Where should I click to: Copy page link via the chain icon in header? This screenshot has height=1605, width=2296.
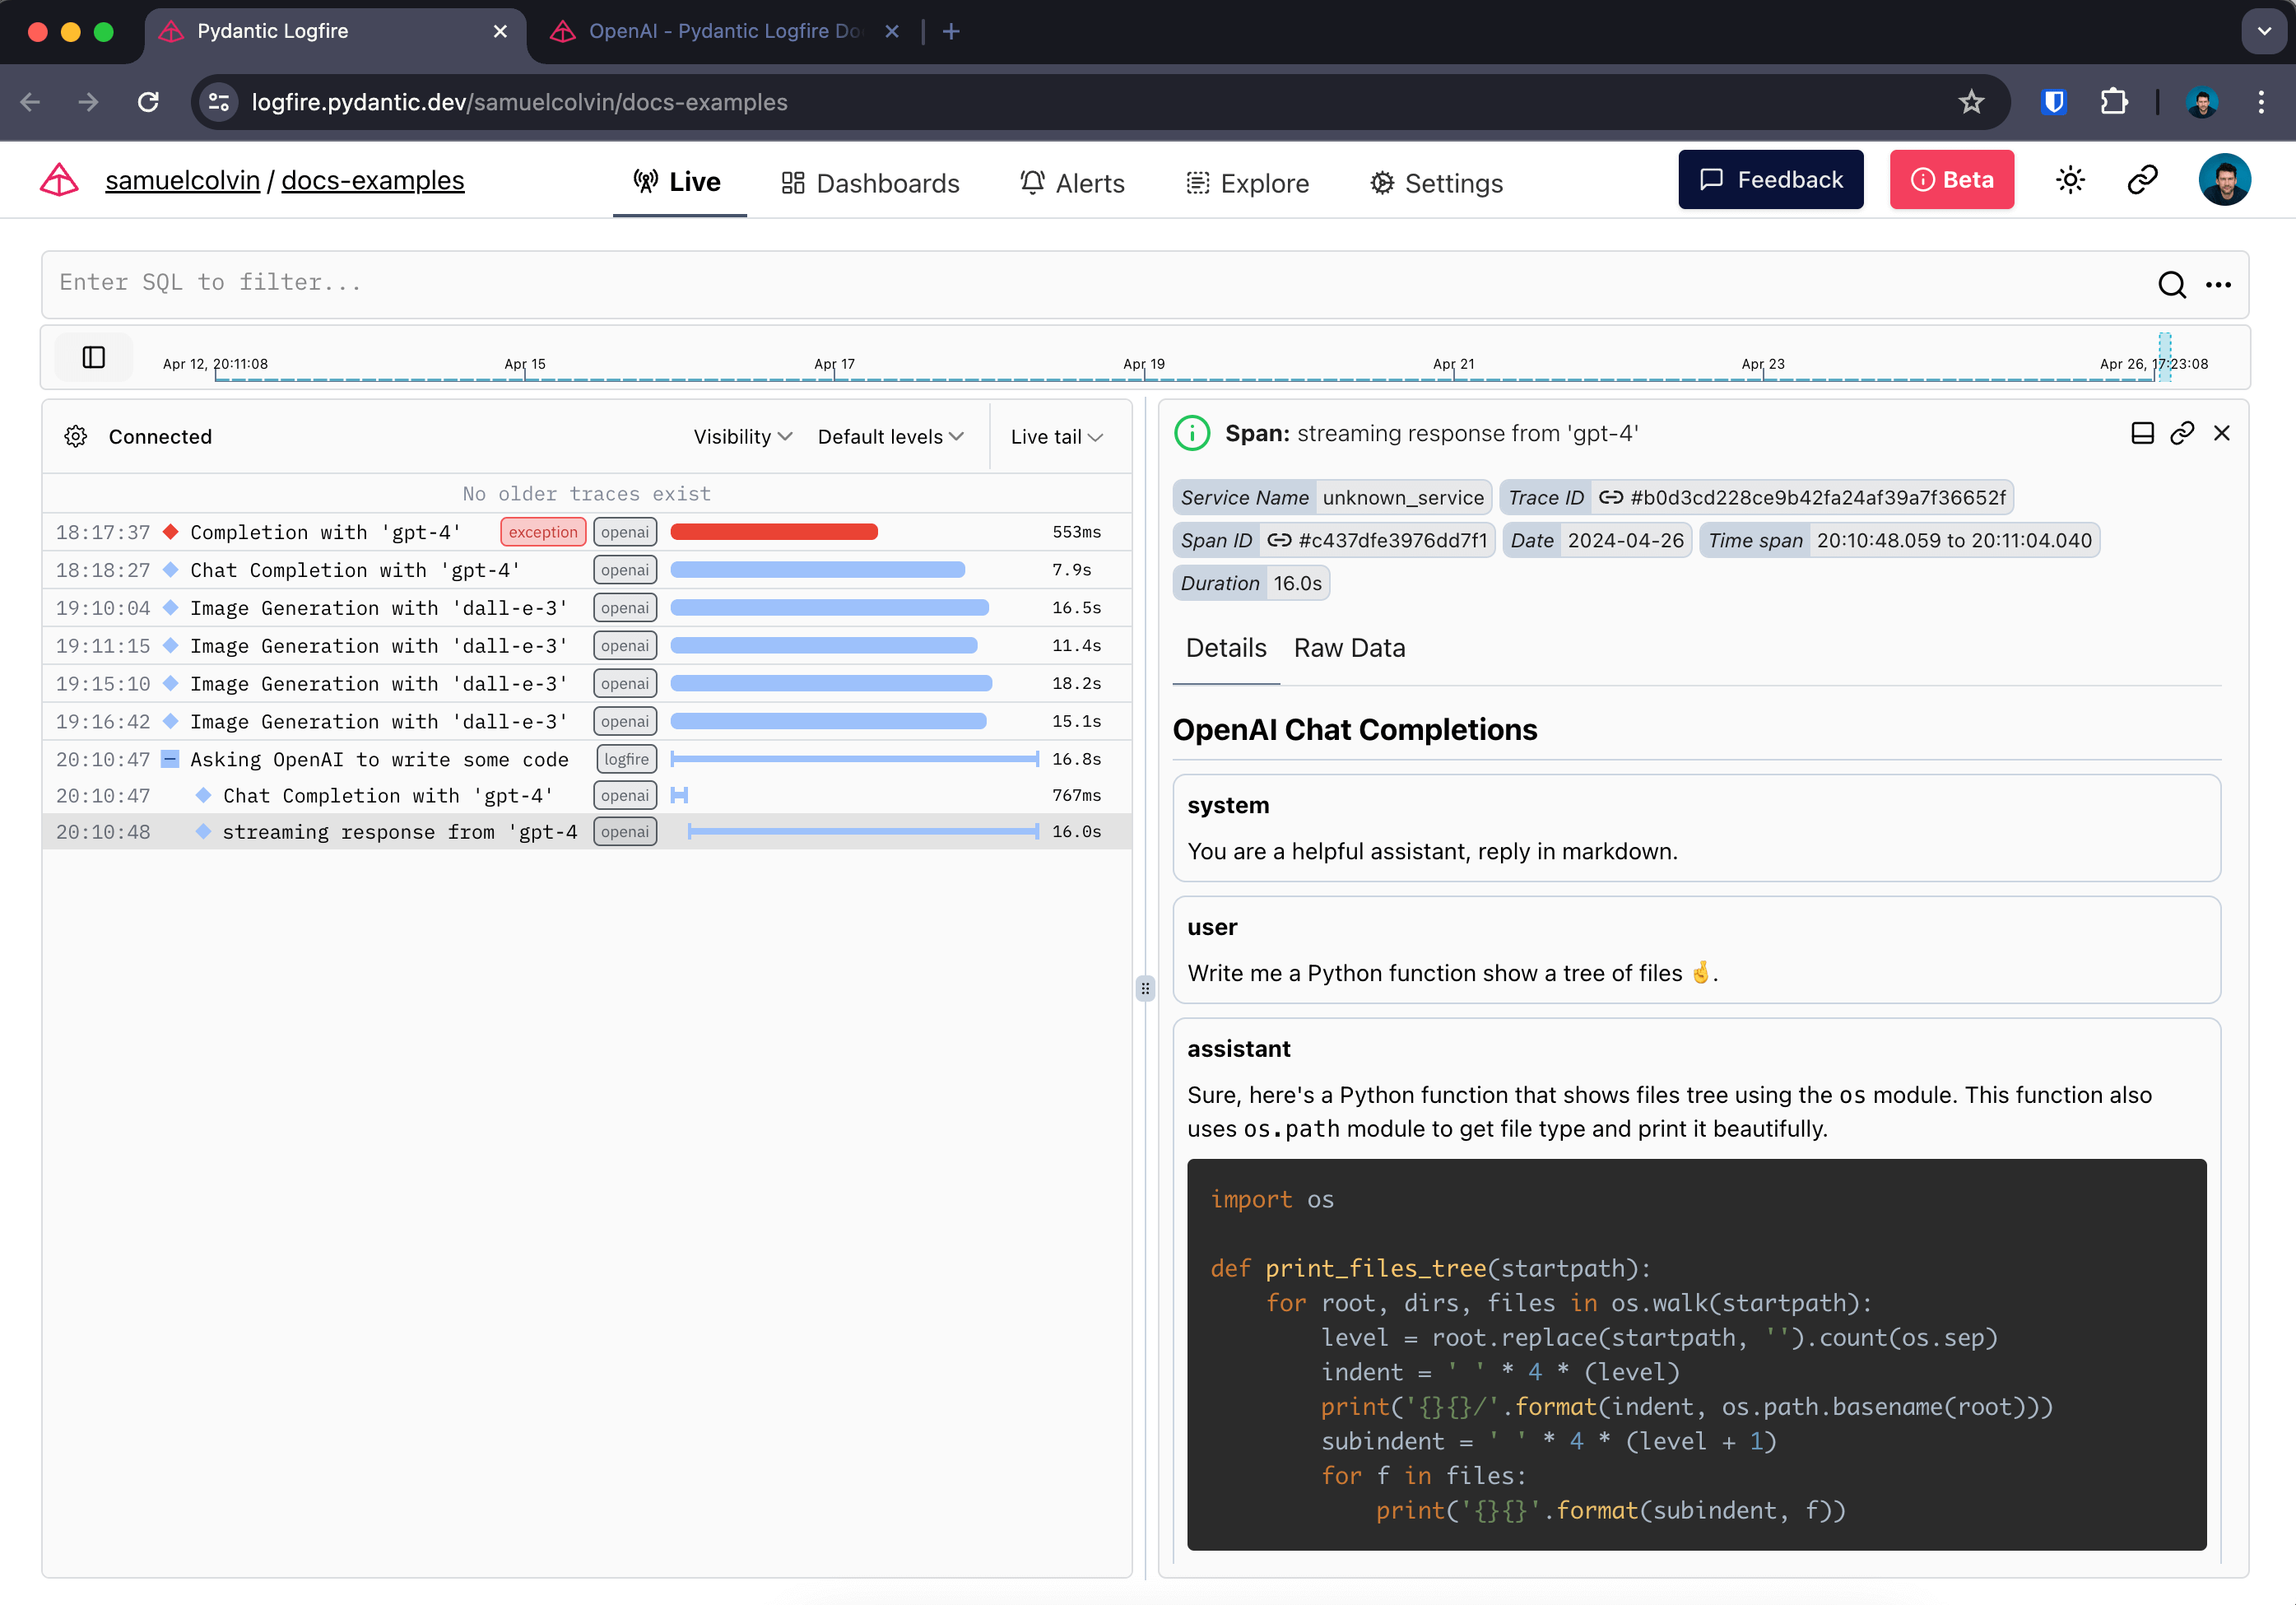(2143, 180)
